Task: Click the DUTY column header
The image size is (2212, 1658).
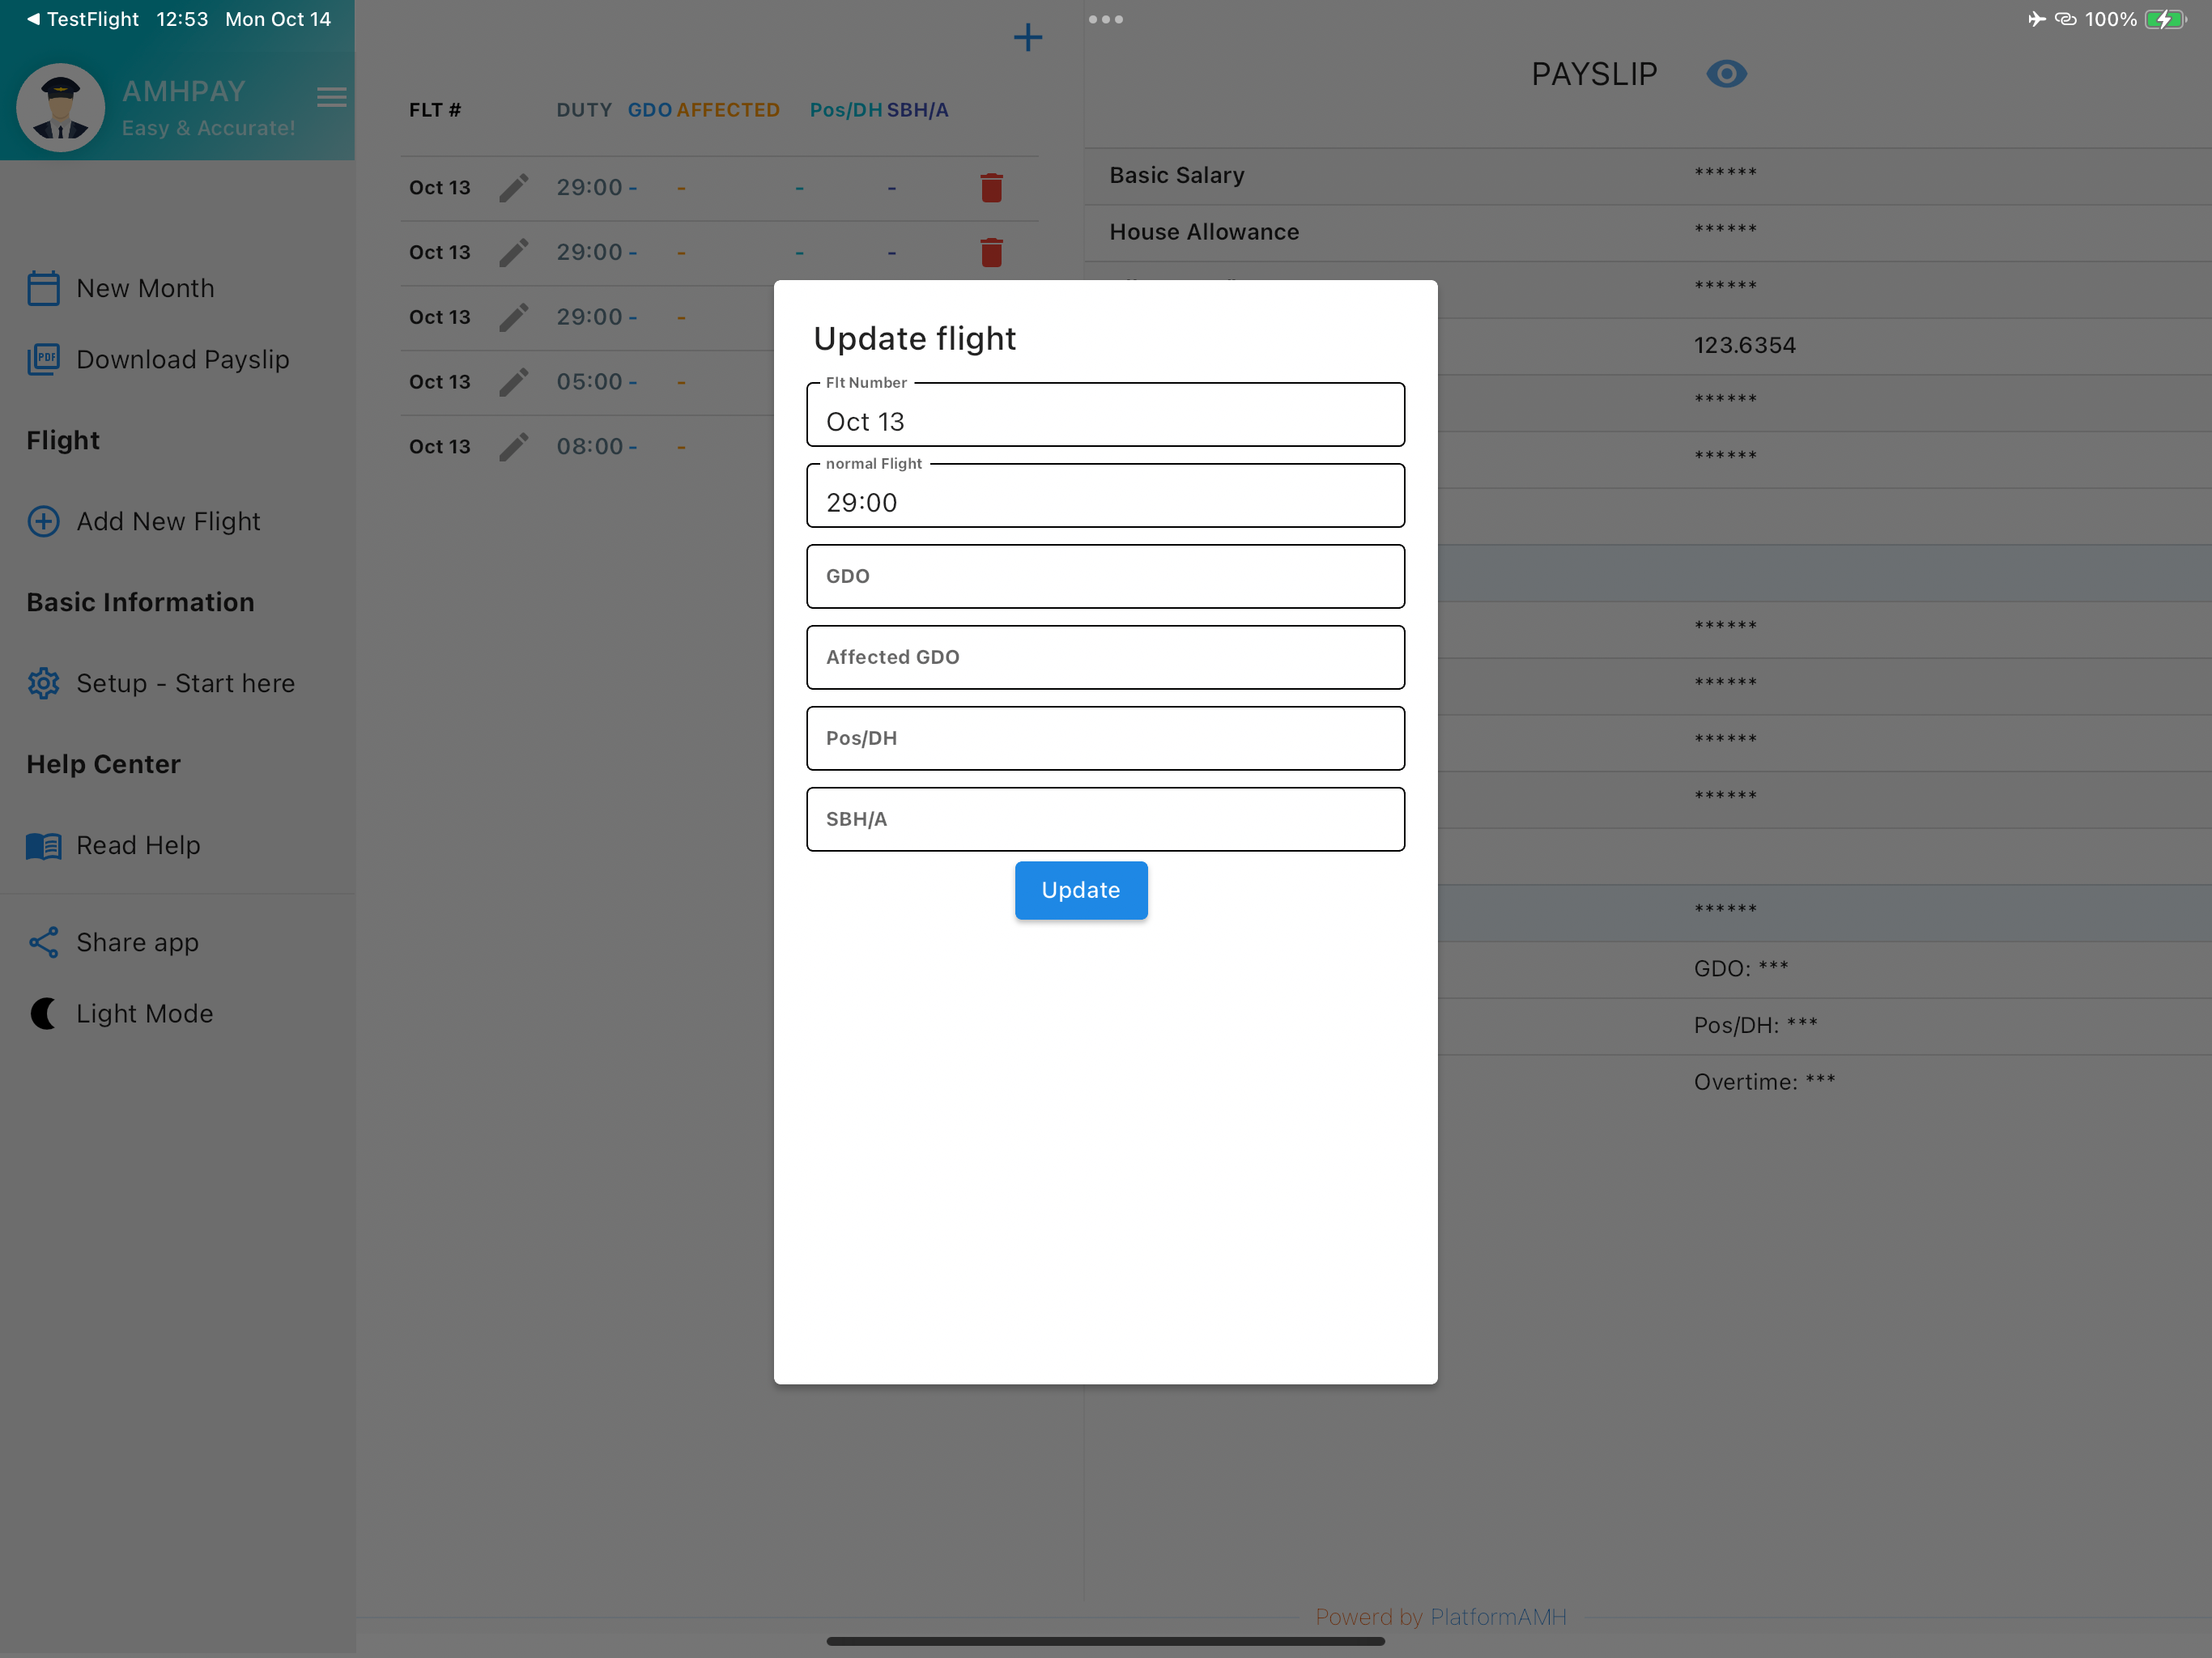Action: point(584,110)
